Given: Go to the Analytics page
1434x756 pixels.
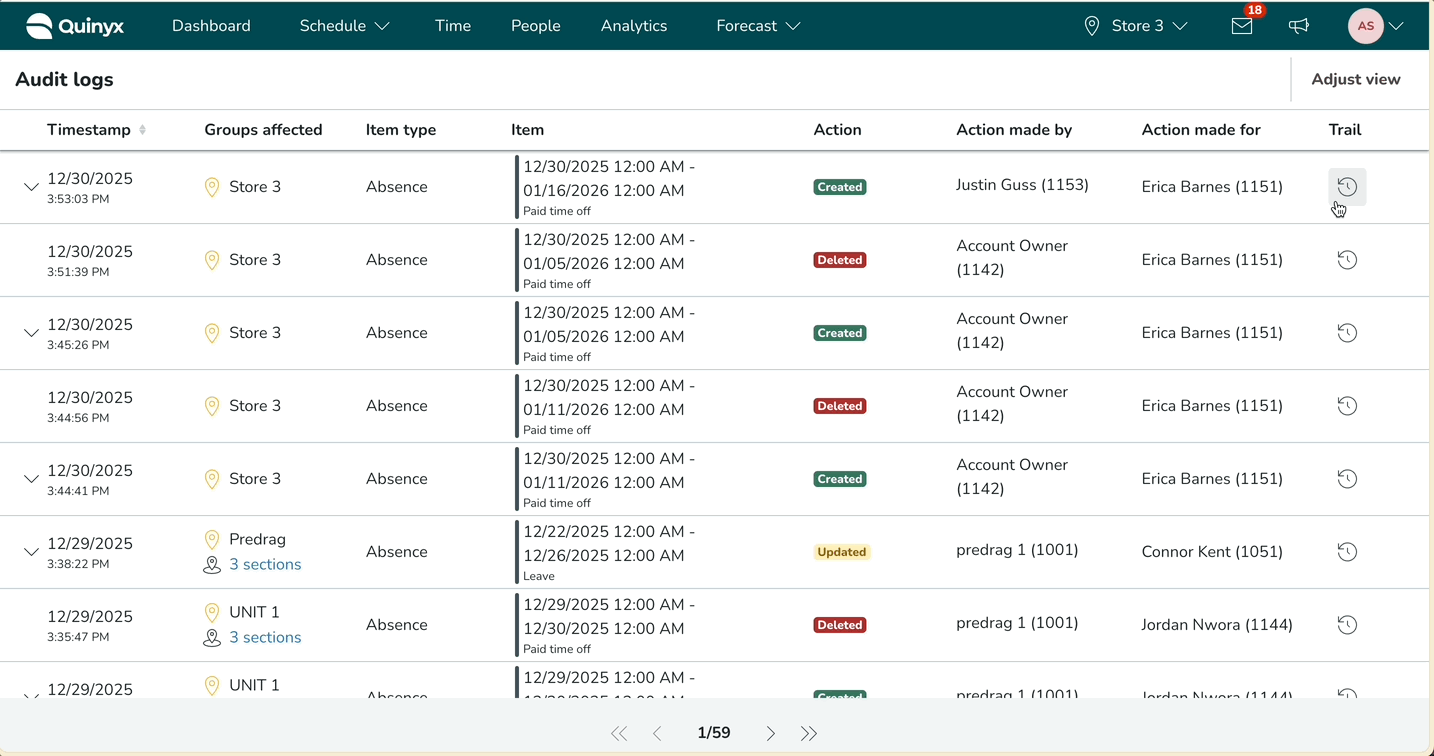Looking at the screenshot, I should tap(633, 26).
